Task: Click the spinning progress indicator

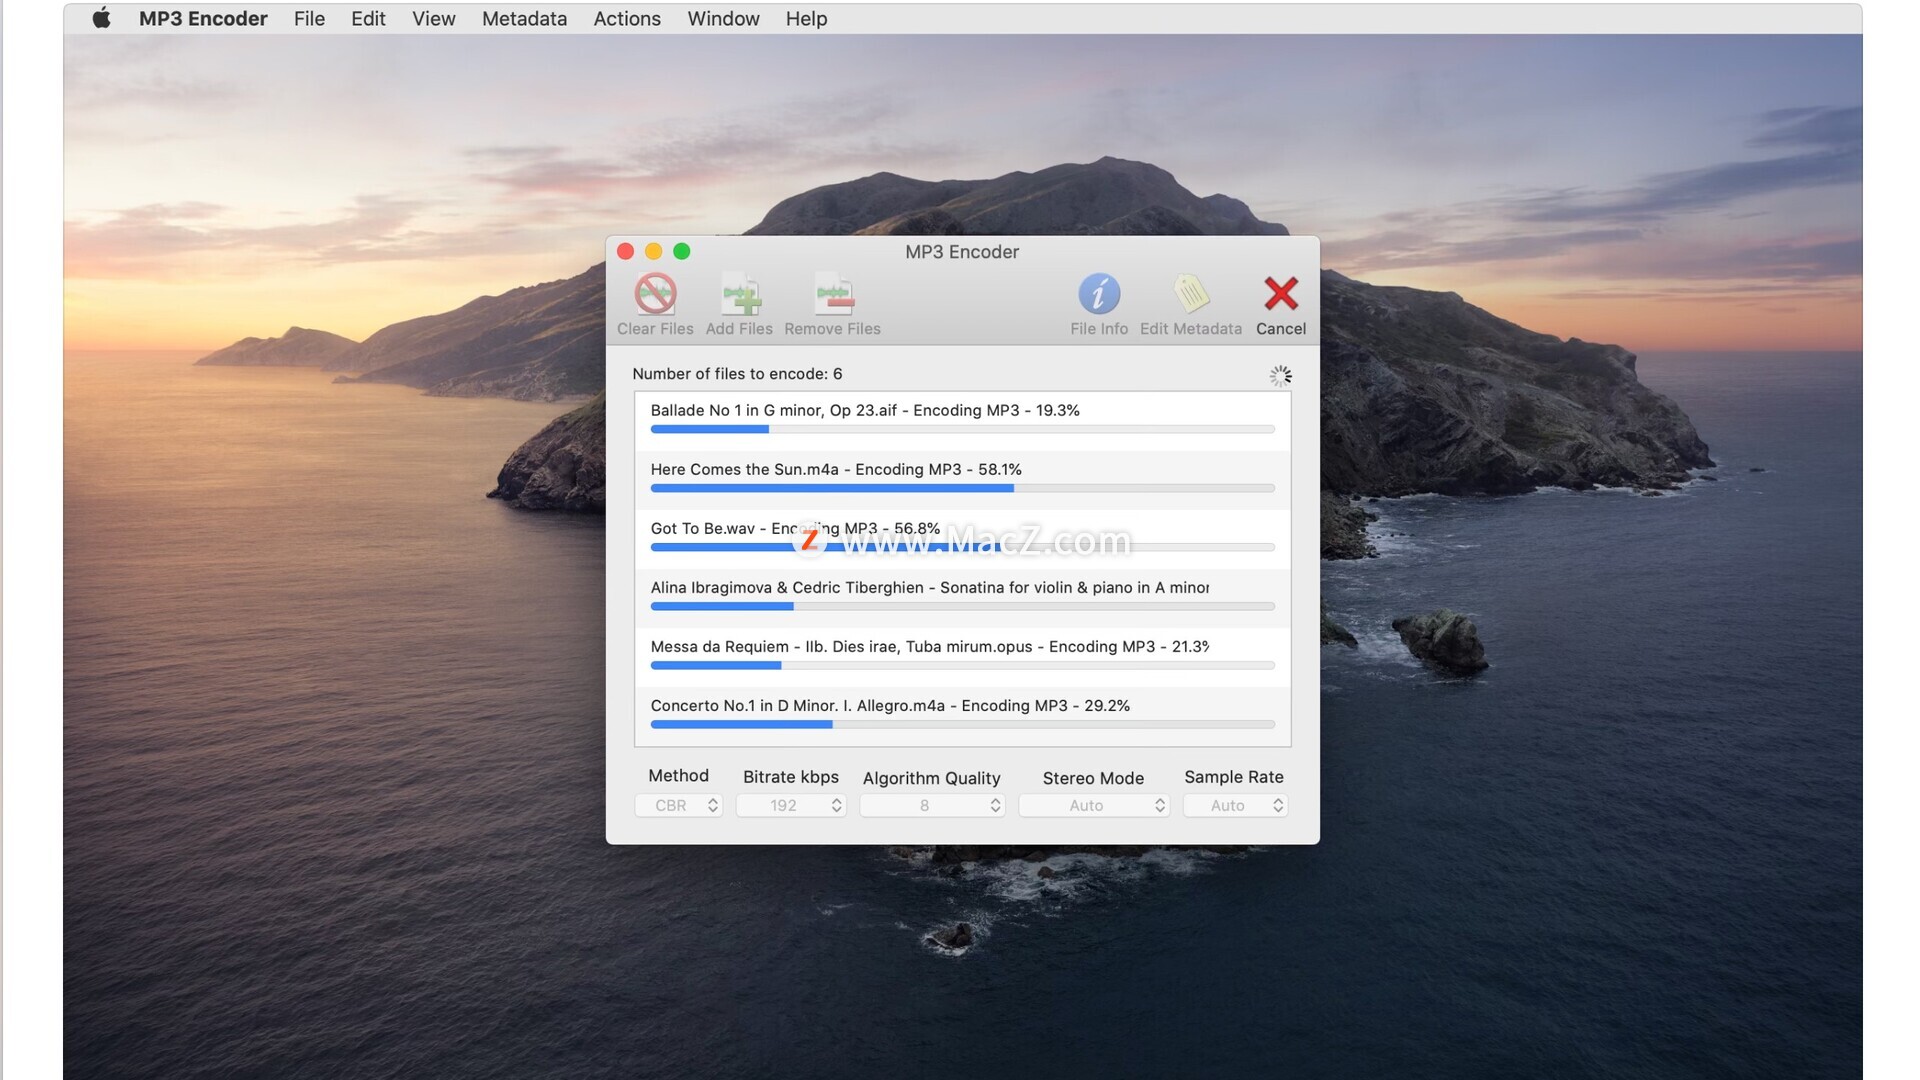Action: click(x=1280, y=376)
